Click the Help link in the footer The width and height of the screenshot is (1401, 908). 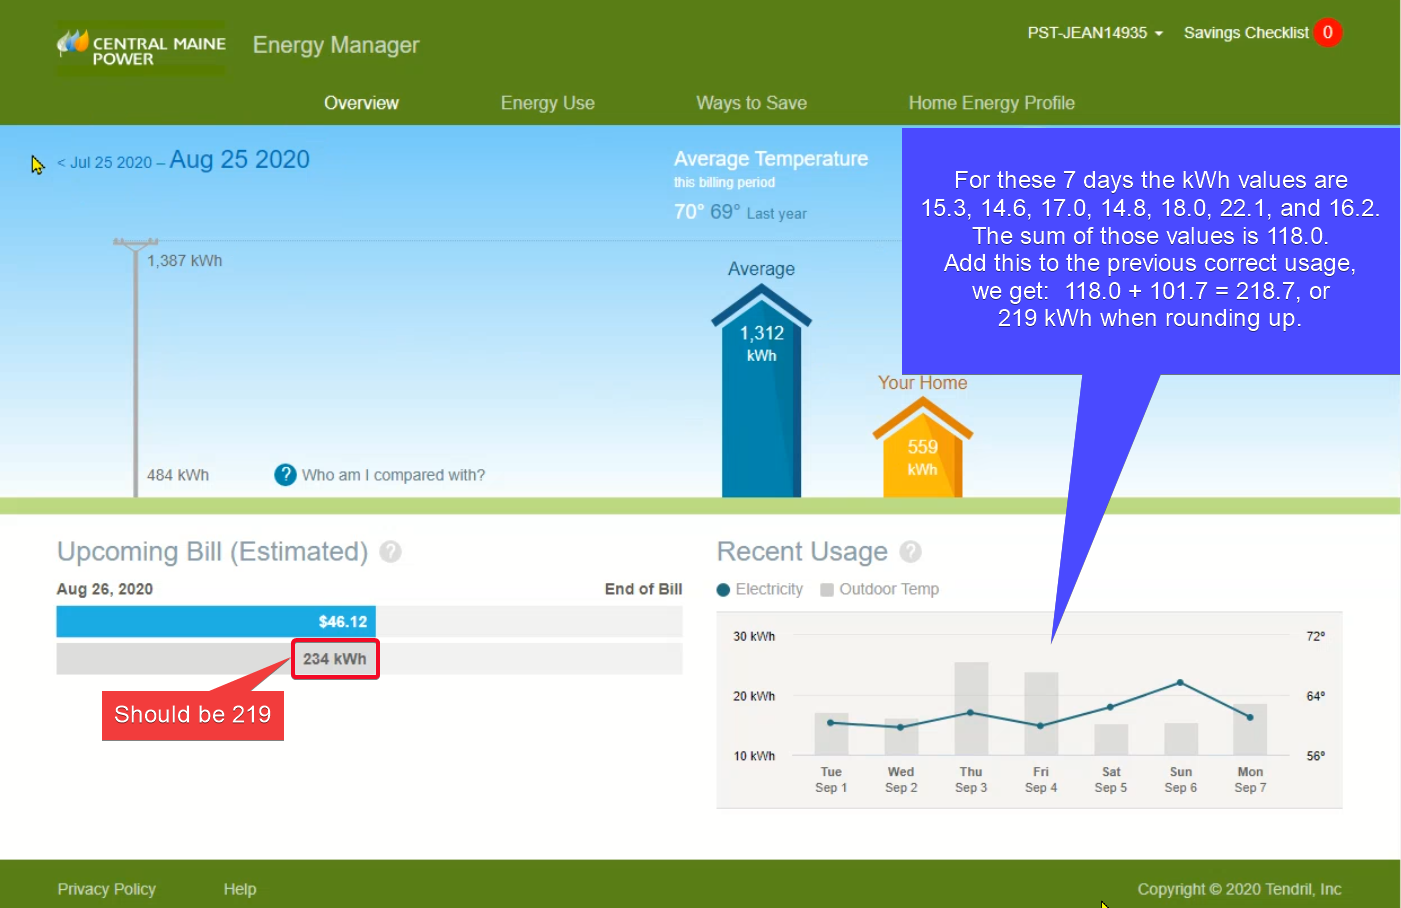click(240, 889)
